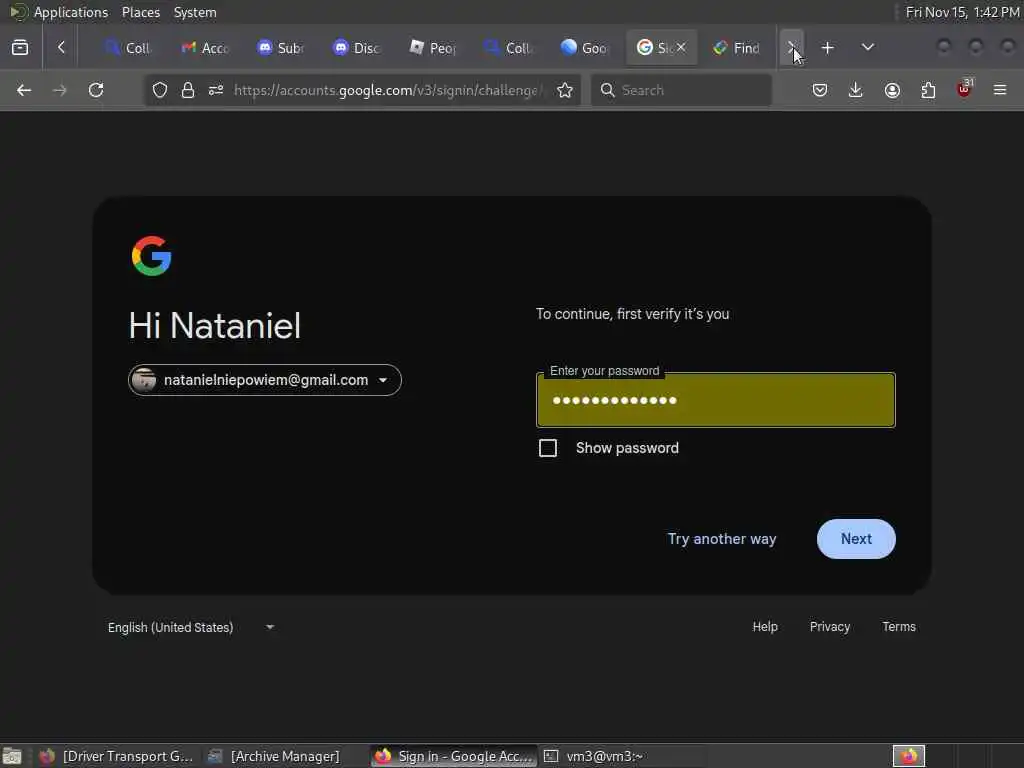The height and width of the screenshot is (768, 1024).
Task: Switch to Sign in - Google Acc... taskbar window
Action: [x=454, y=756]
